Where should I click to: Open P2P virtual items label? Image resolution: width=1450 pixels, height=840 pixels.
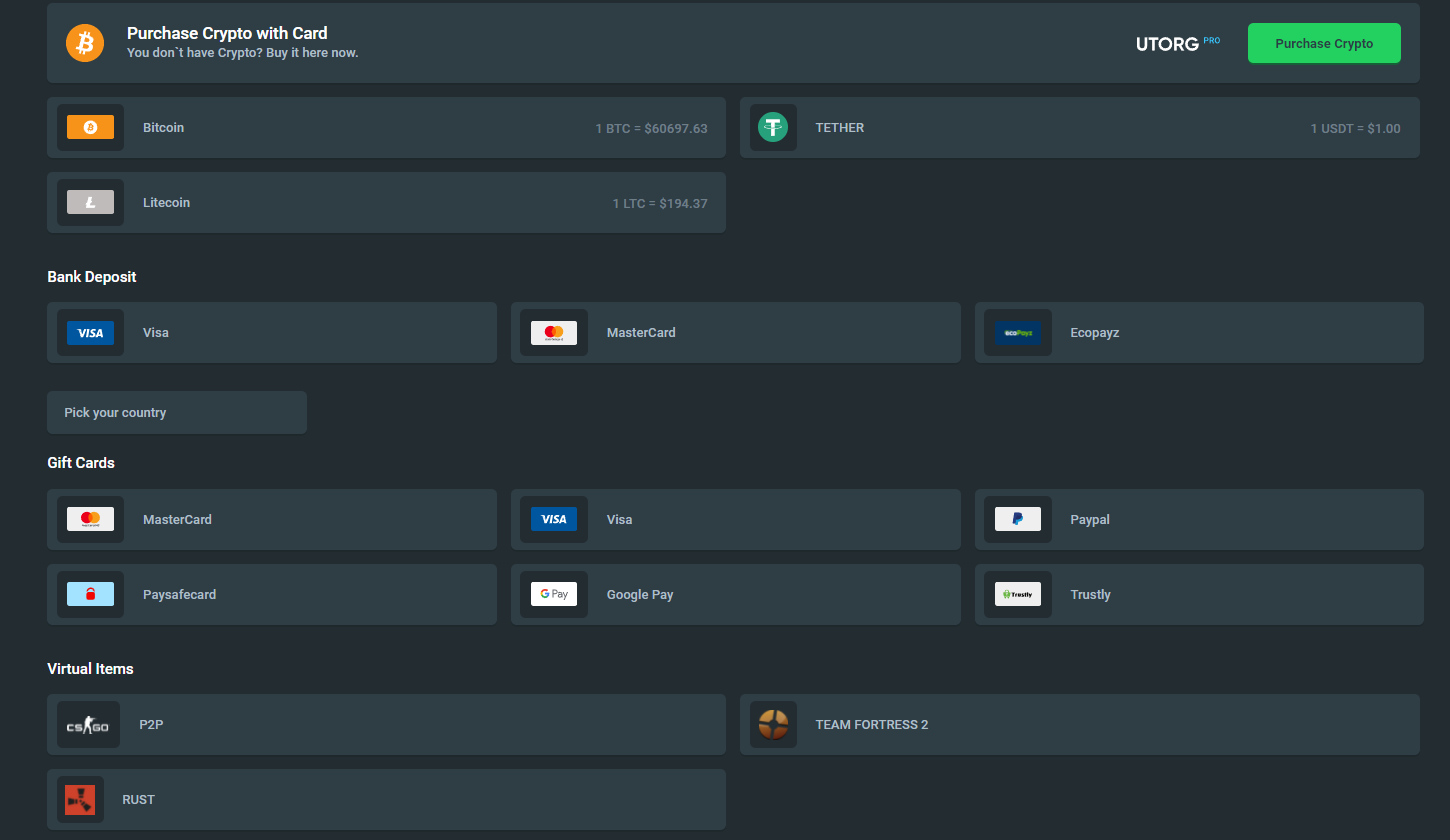tap(151, 724)
